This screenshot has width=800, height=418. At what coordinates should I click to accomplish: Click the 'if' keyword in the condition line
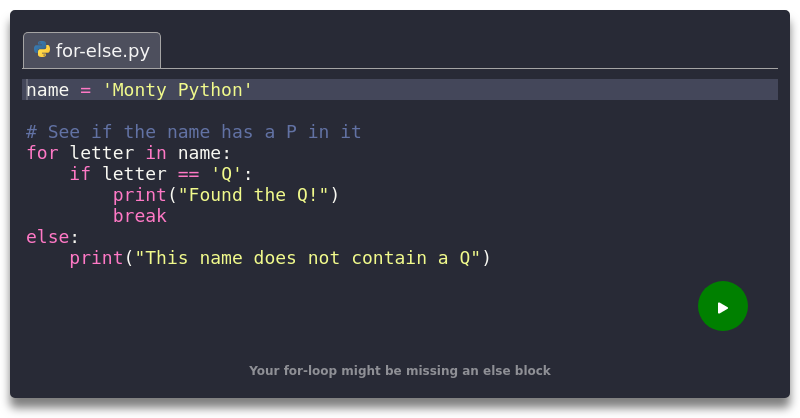tap(80, 174)
